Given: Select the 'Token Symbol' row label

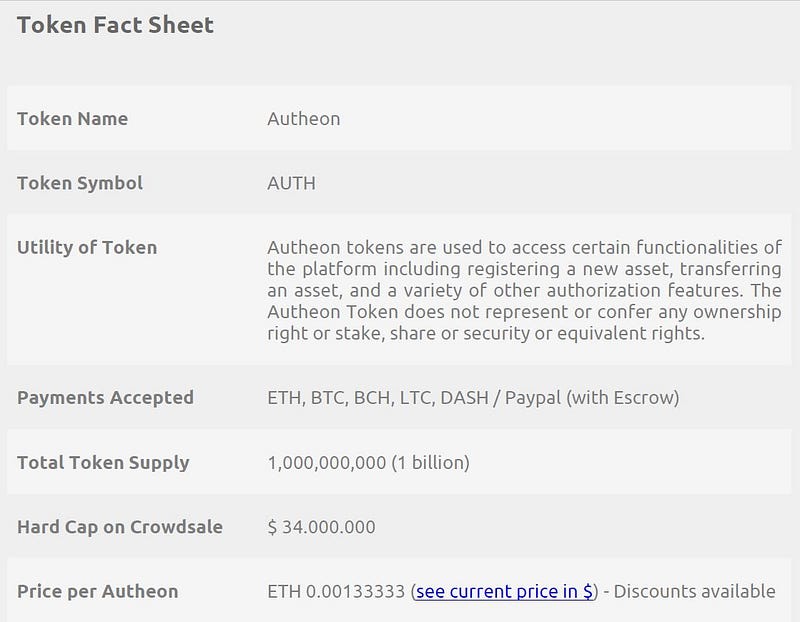Looking at the screenshot, I should pos(80,183).
